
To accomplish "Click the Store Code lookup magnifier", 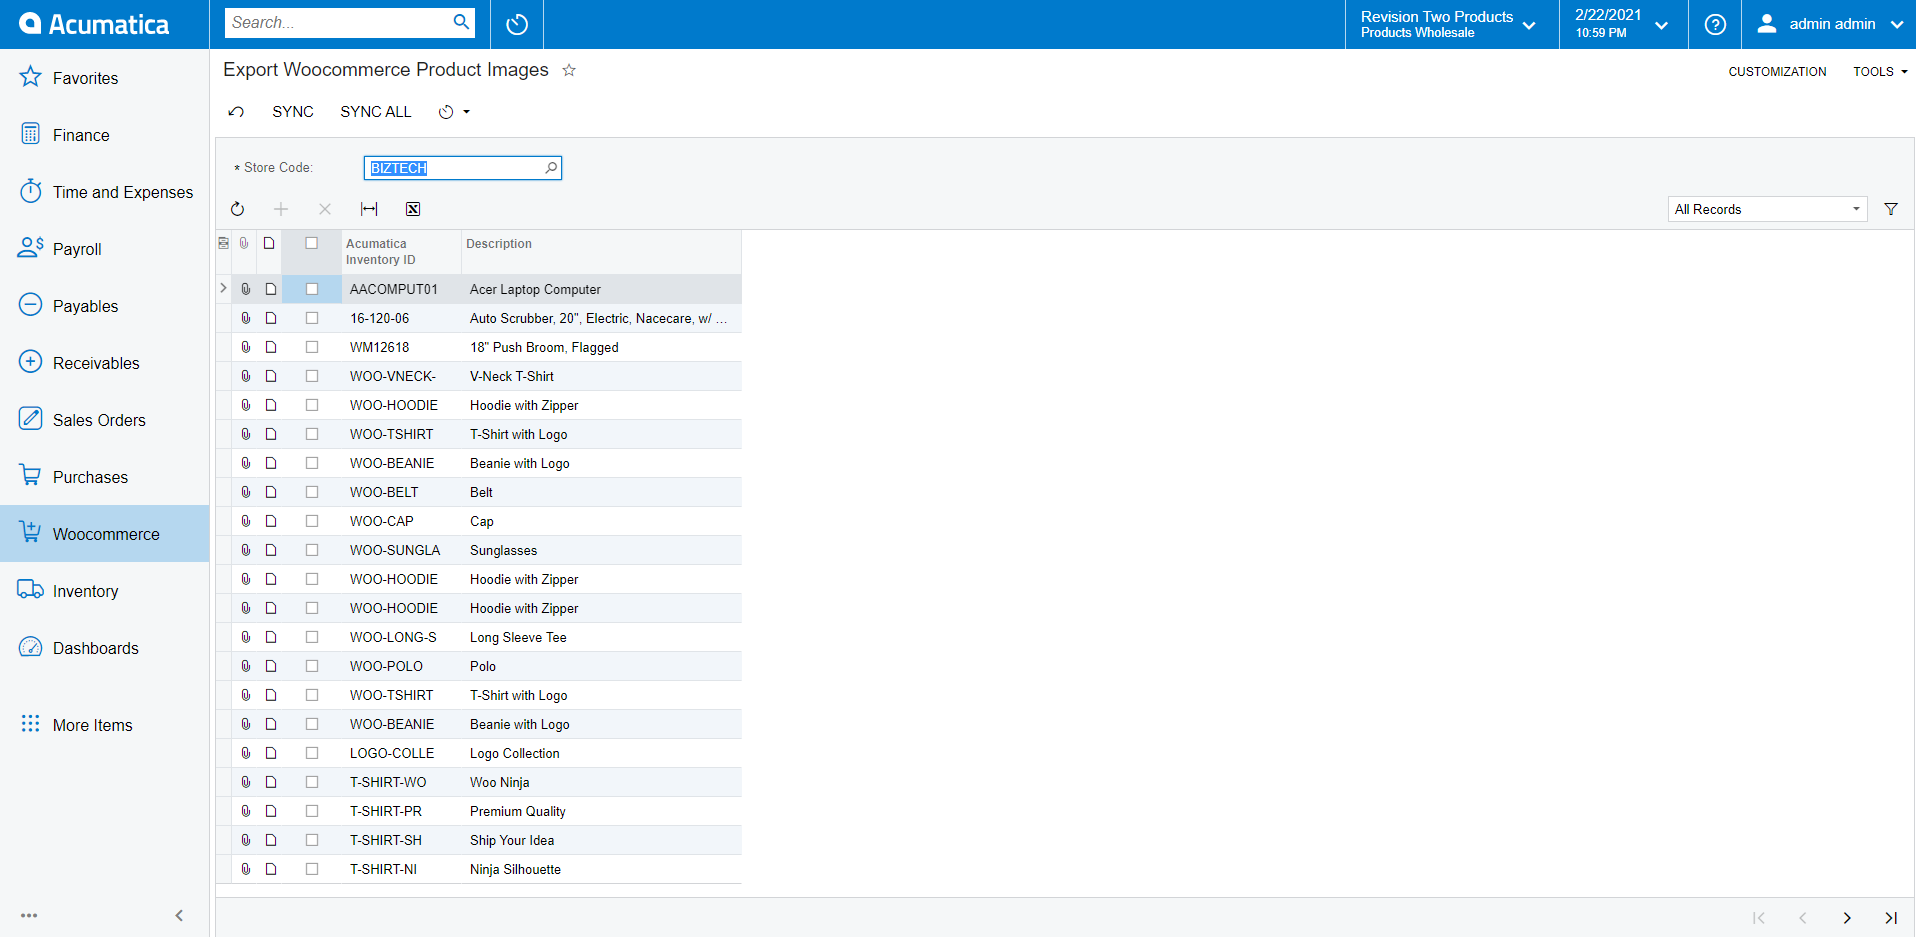I will click(551, 168).
